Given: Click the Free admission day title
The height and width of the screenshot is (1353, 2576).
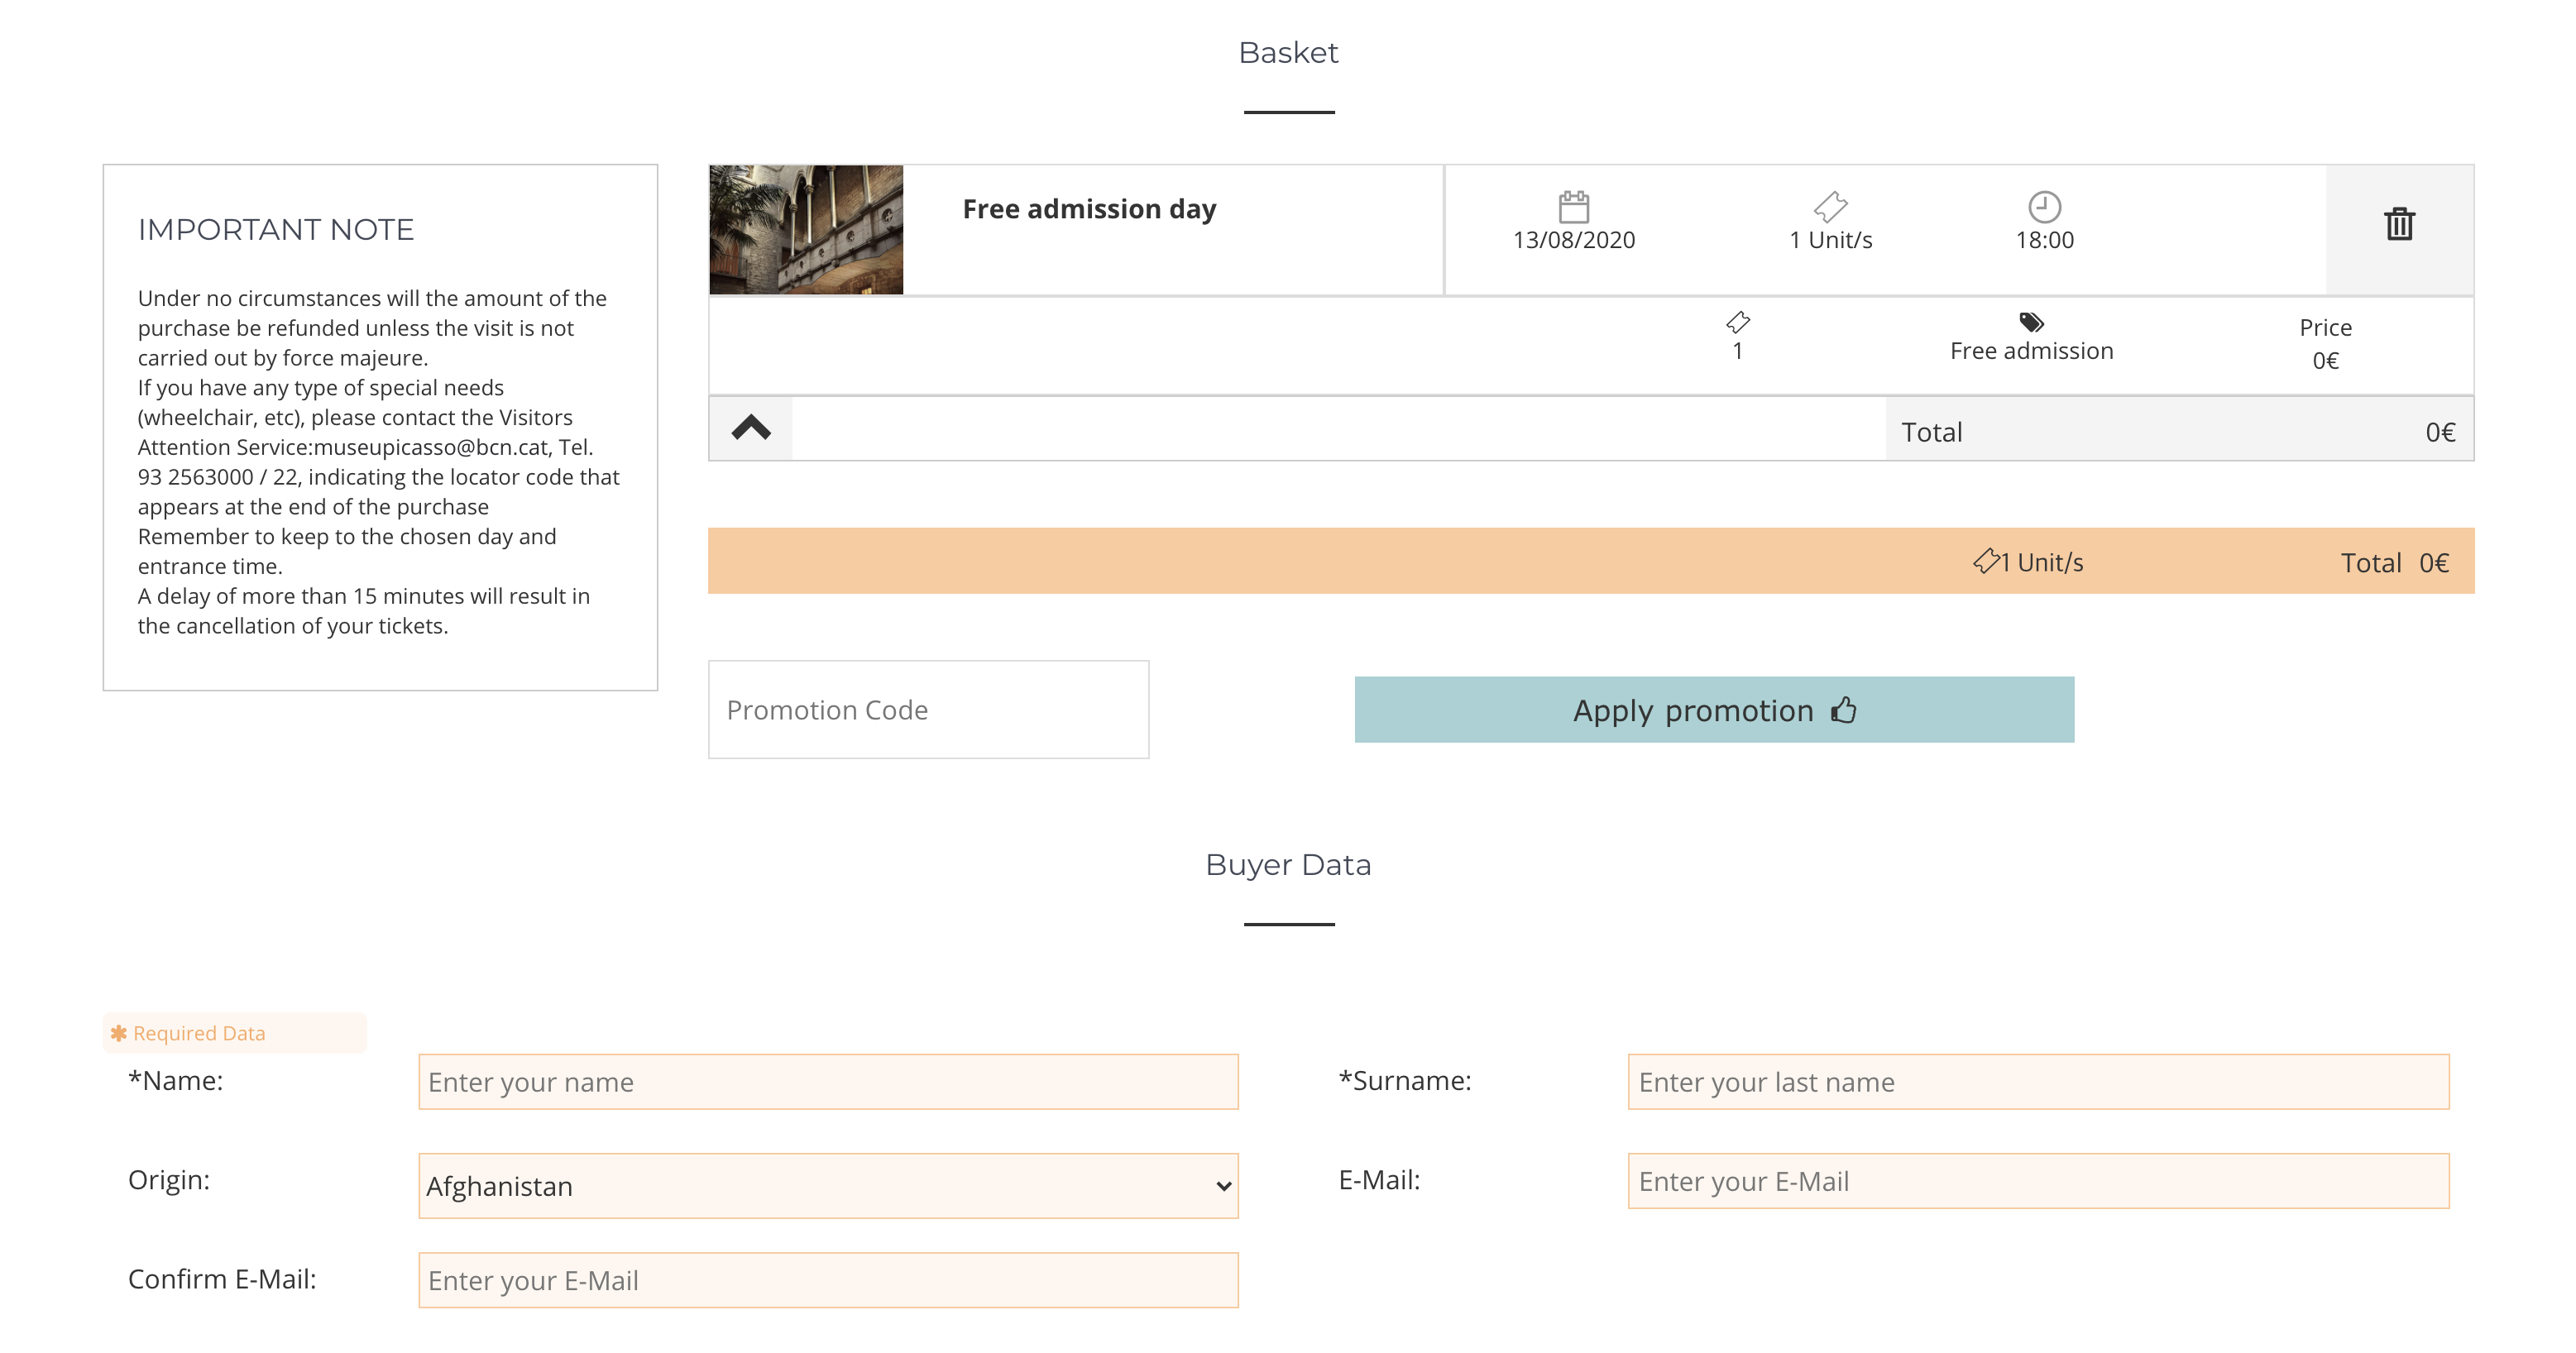Looking at the screenshot, I should 1089,209.
